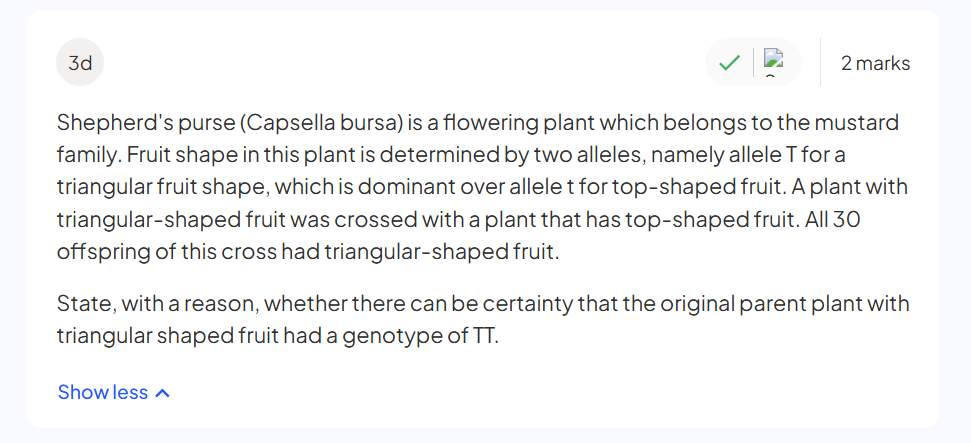Select the 3d question number badge
The width and height of the screenshot is (971, 443).
pyautogui.click(x=80, y=63)
